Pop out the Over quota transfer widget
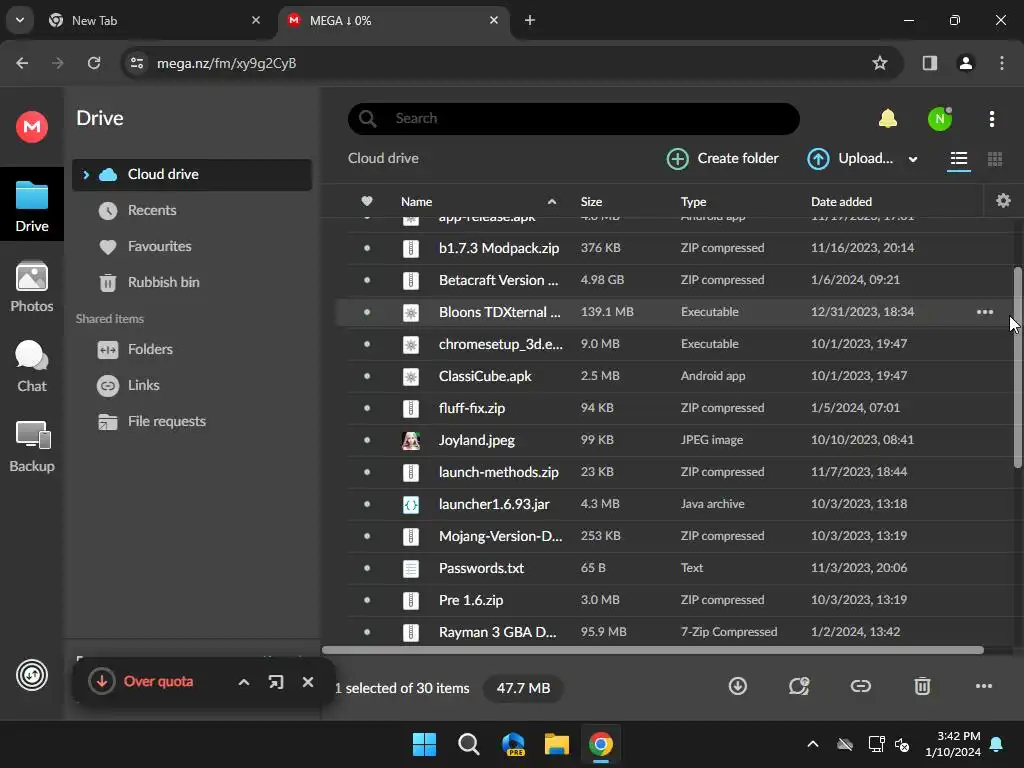The width and height of the screenshot is (1024, 768). pos(276,682)
